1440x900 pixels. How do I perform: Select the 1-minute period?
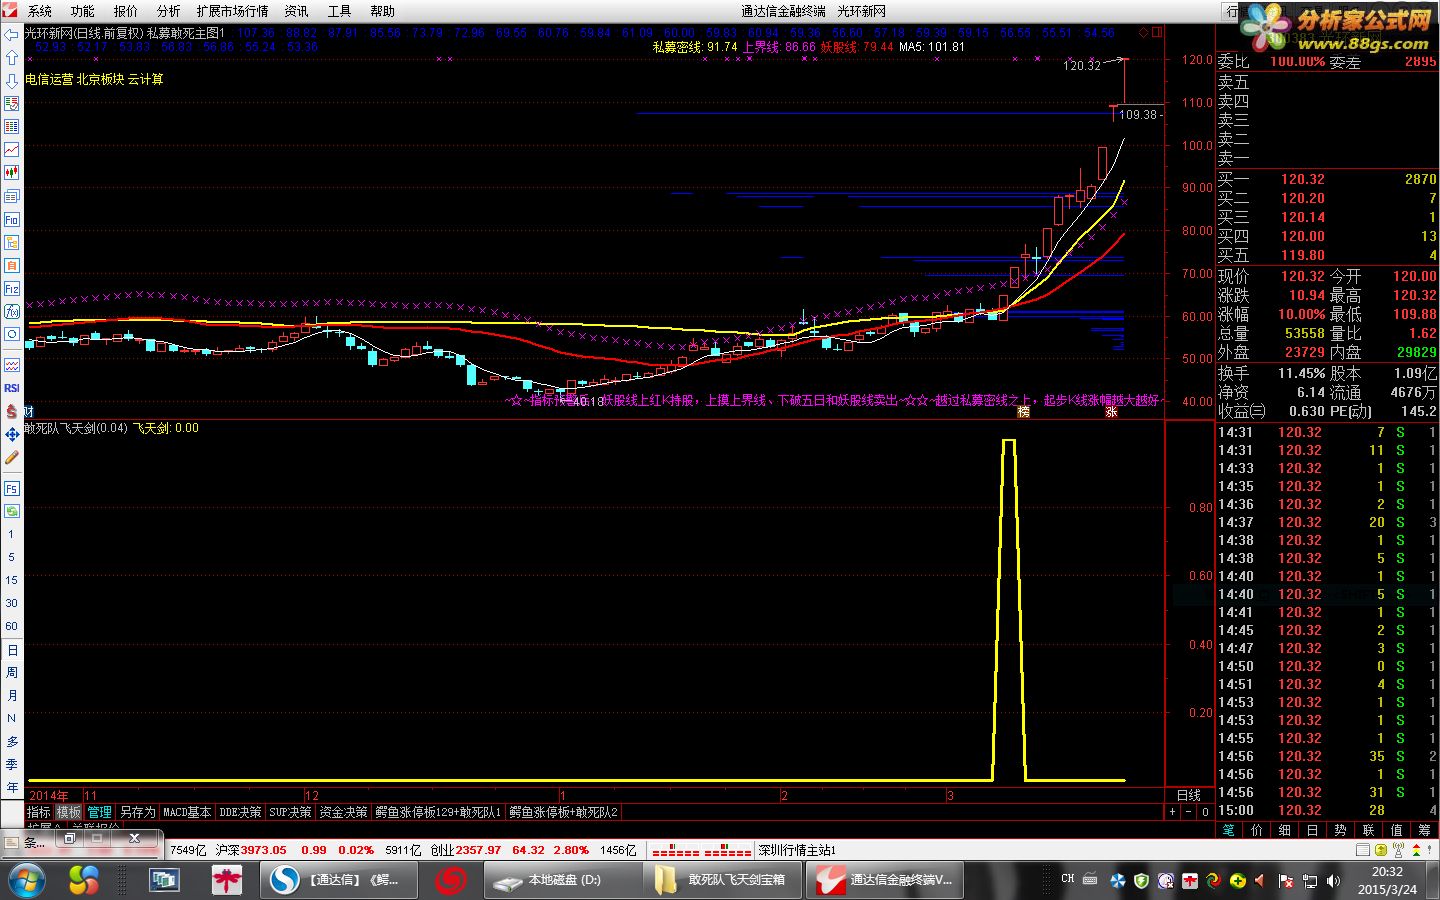click(x=12, y=535)
